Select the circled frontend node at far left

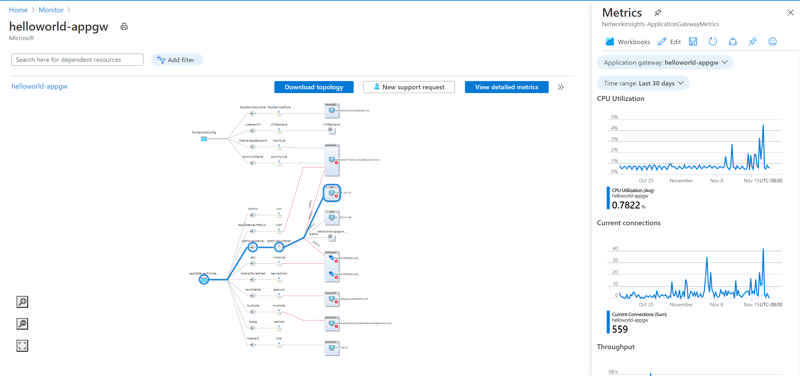pyautogui.click(x=204, y=280)
